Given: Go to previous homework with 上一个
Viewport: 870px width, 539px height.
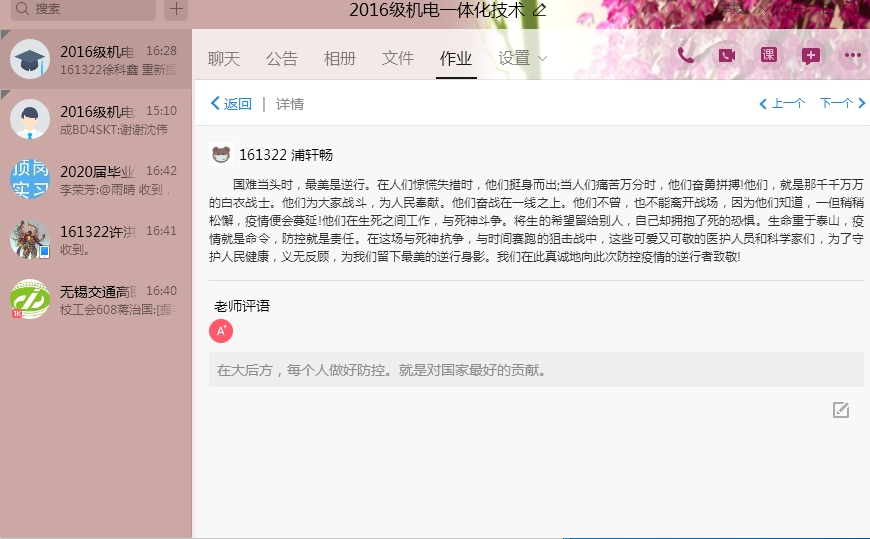Looking at the screenshot, I should point(782,103).
